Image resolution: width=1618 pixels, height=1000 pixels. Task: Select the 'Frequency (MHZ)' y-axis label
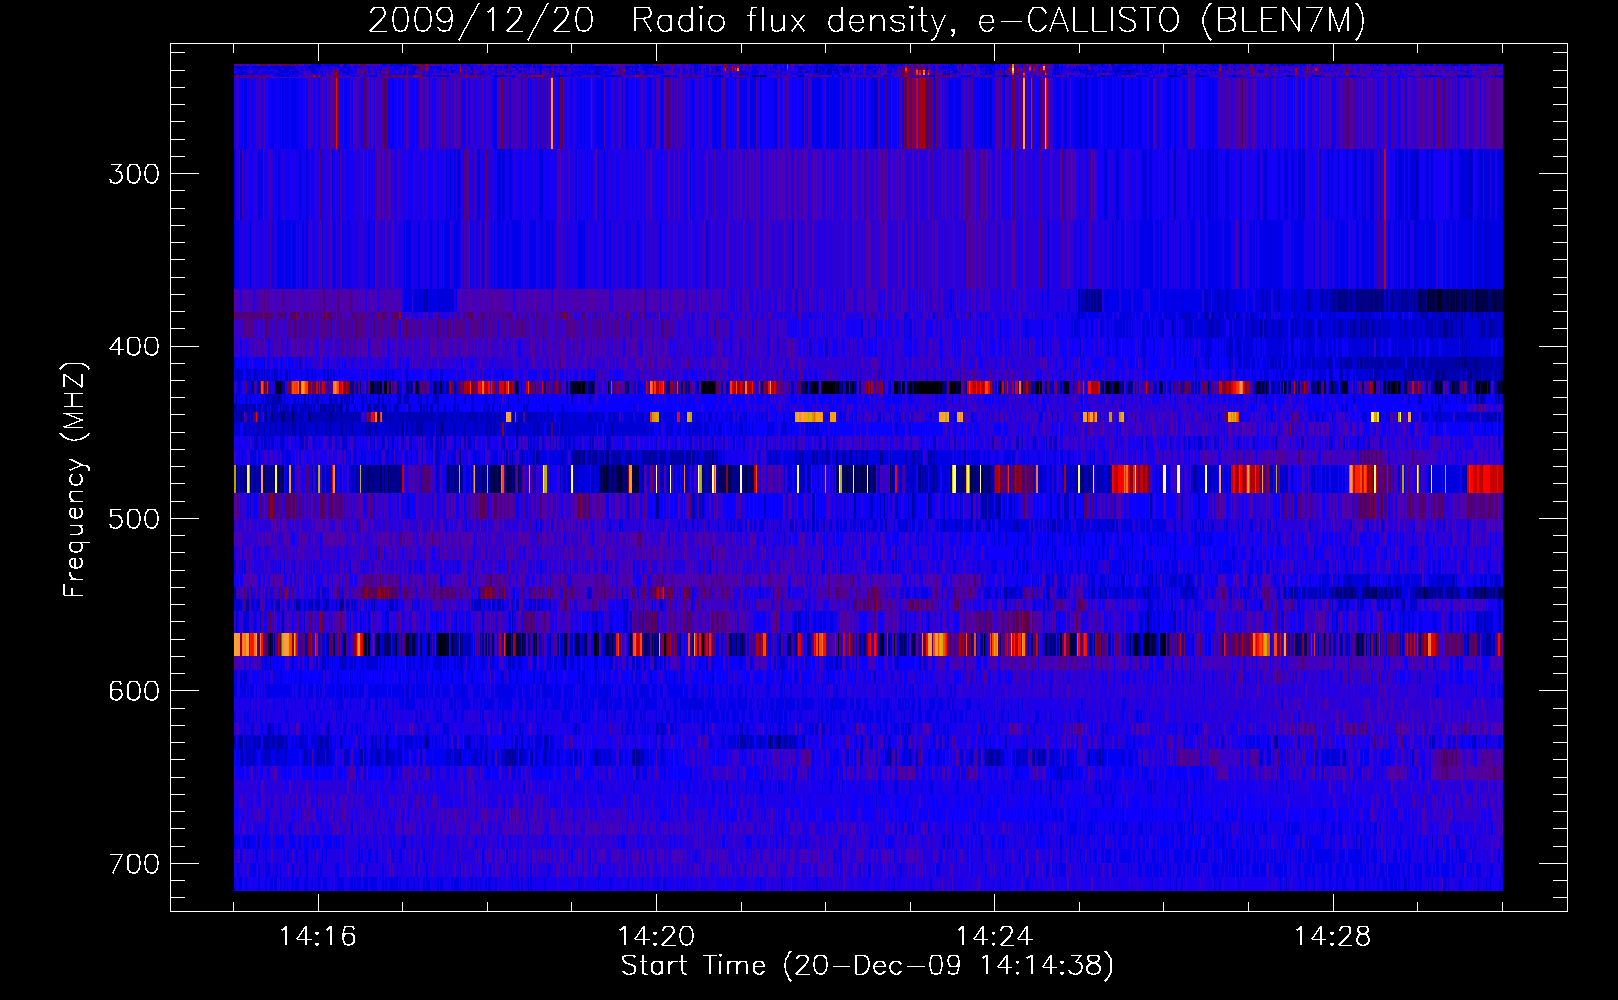pyautogui.click(x=75, y=479)
